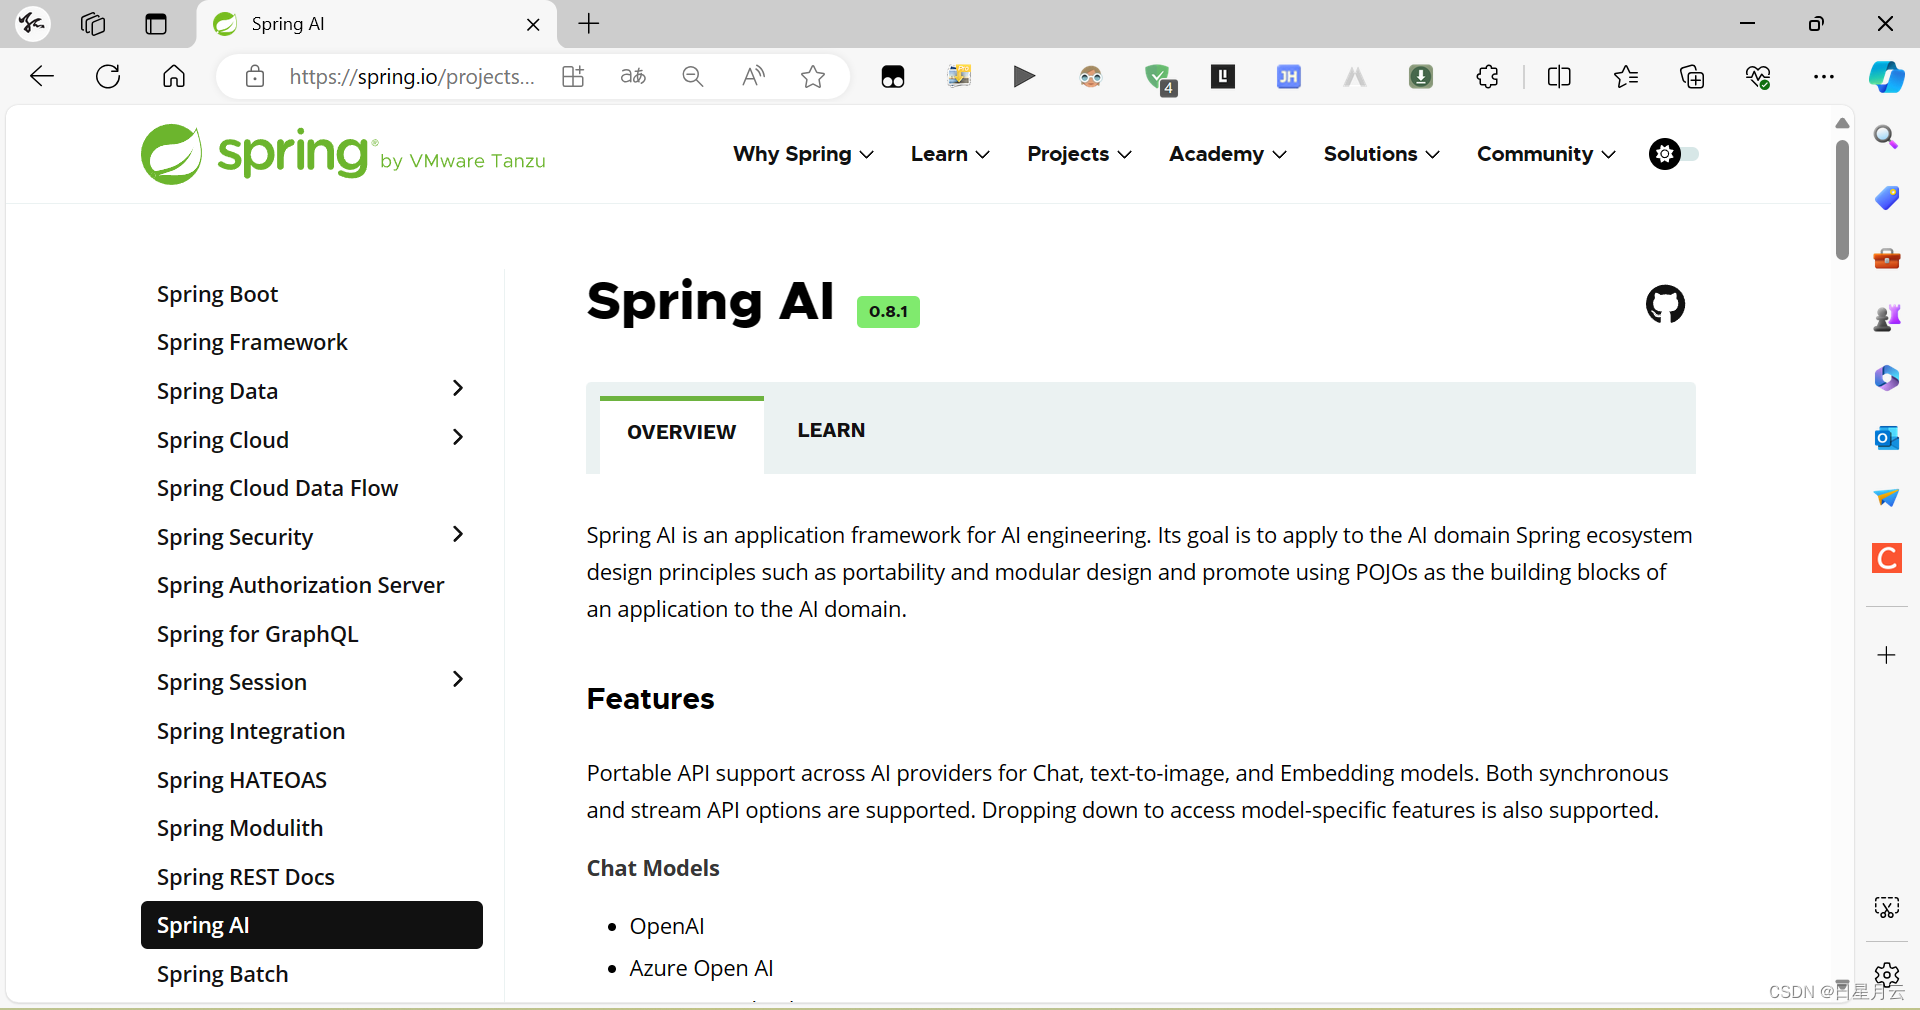Click the address bar URL field
This screenshot has width=1920, height=1010.
(411, 76)
